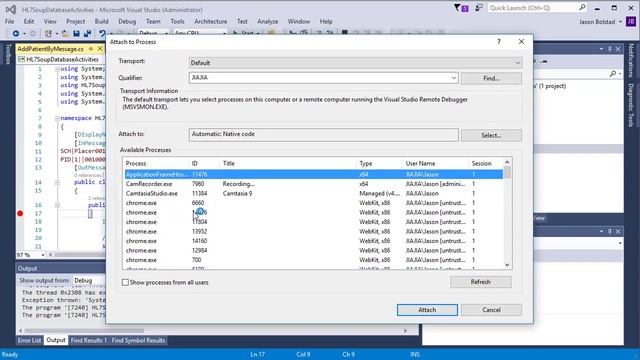Click the Navigate Backward toolbar icon
This screenshot has height=360, width=640.
[x=16, y=33]
